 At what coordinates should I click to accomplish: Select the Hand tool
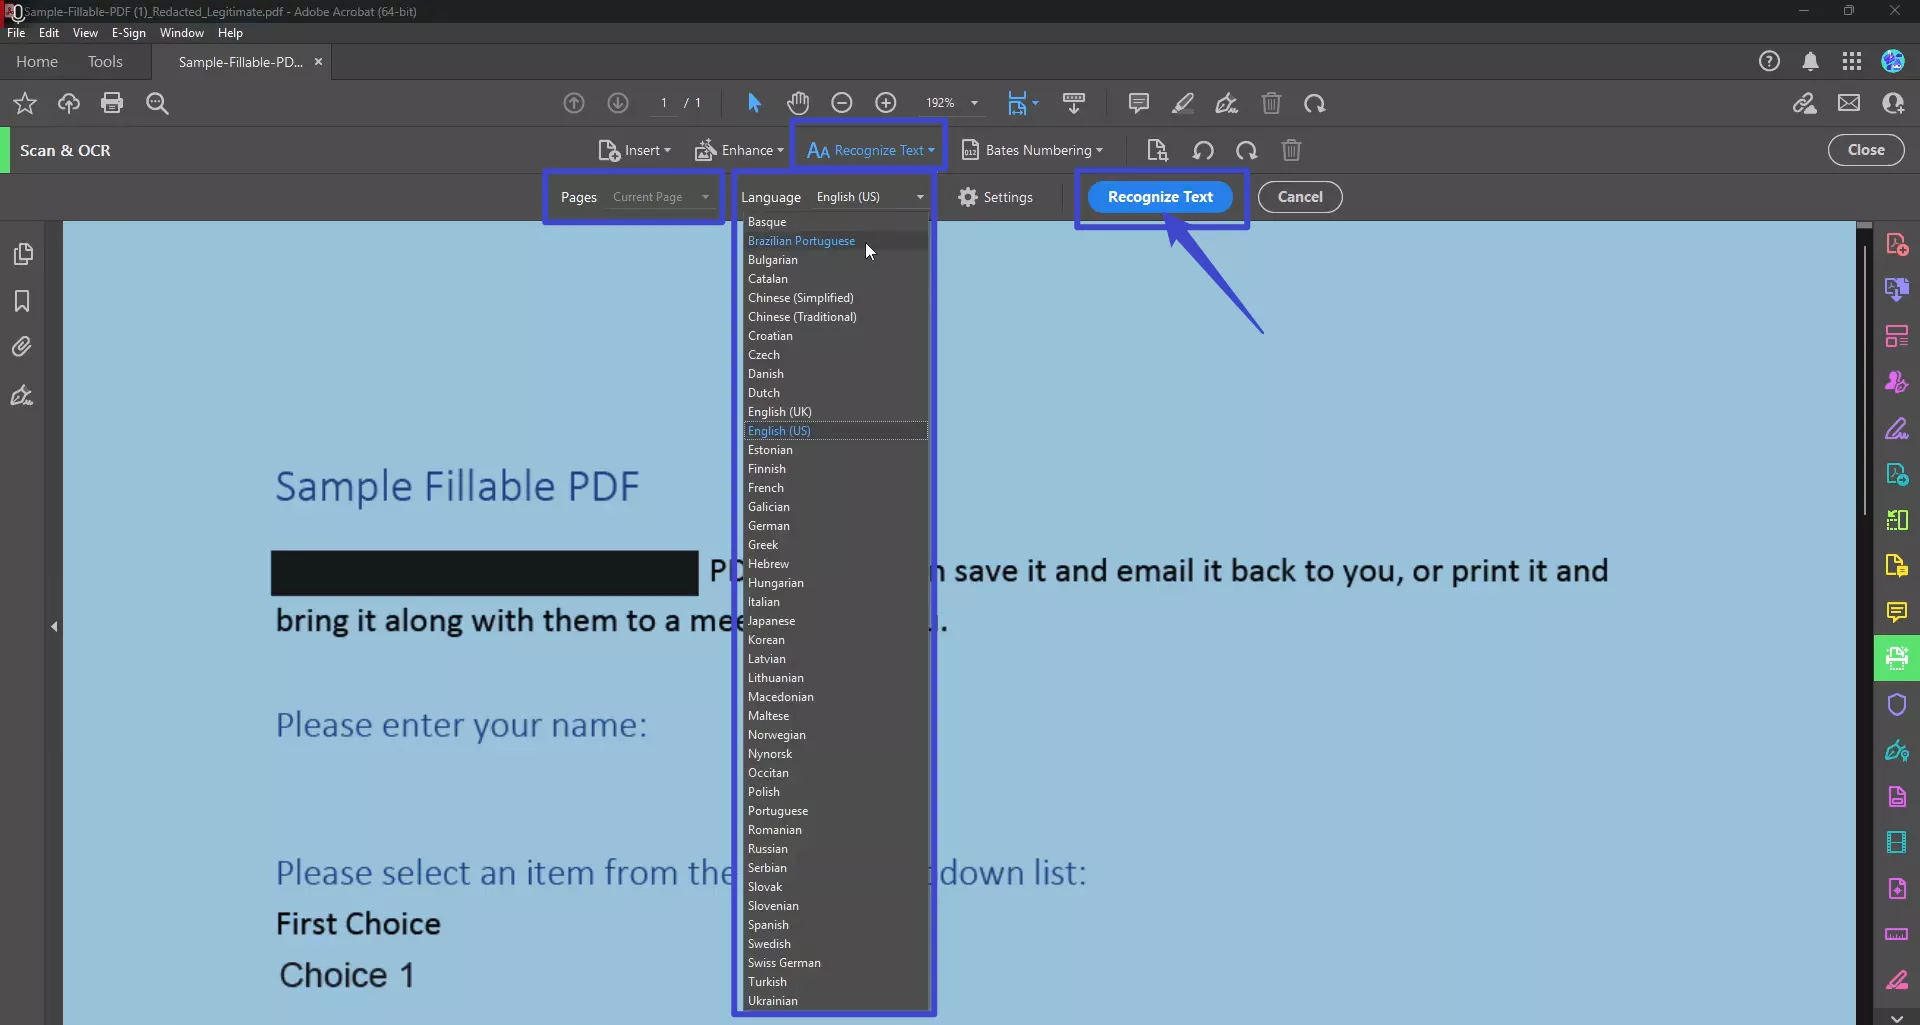tap(797, 103)
